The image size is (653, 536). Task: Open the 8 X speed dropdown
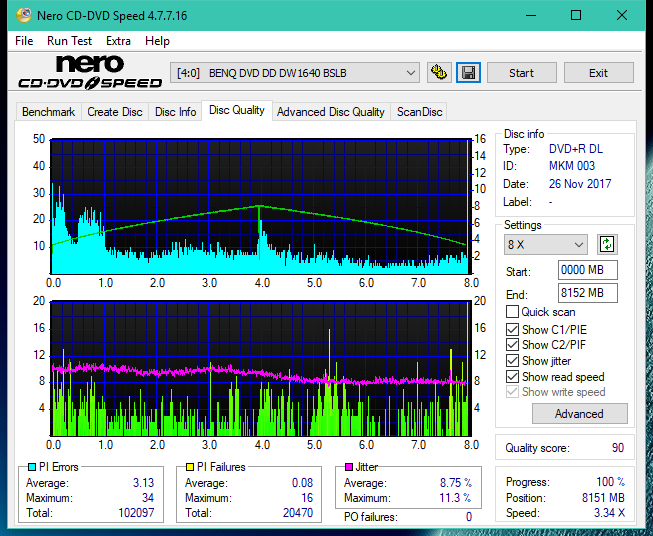click(x=546, y=244)
